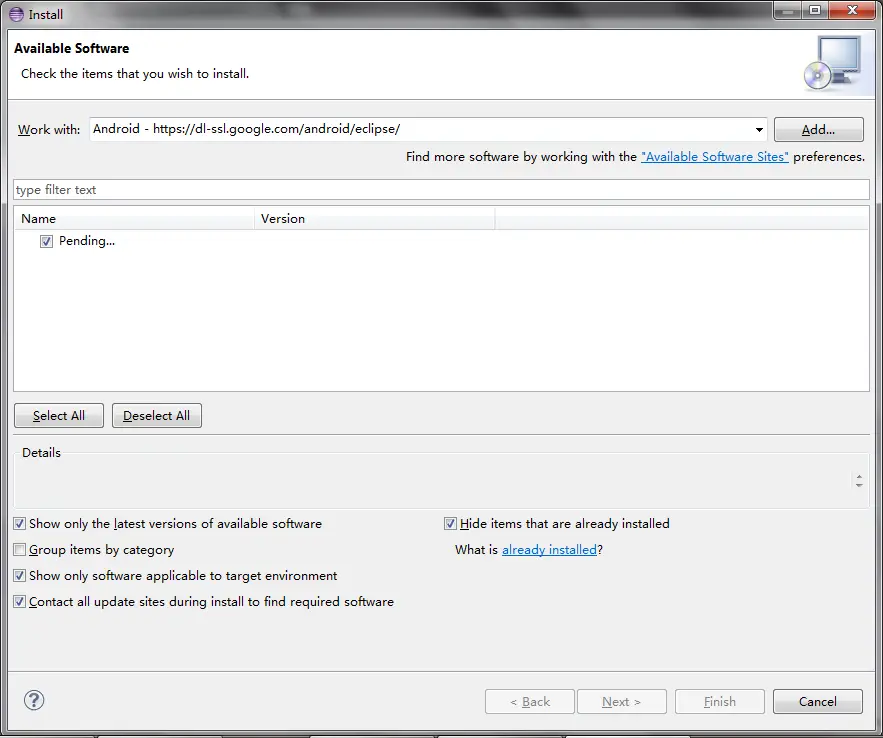The width and height of the screenshot is (883, 738).
Task: Toggle the Pending... item checkbox
Action: click(x=46, y=241)
